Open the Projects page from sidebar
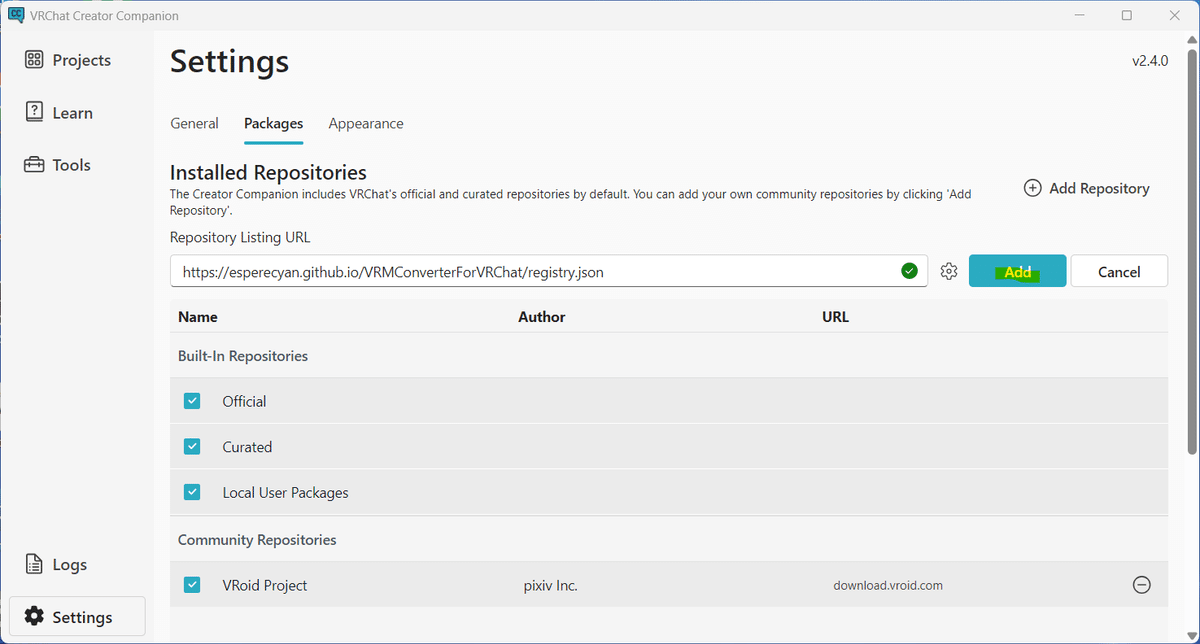 click(x=68, y=60)
